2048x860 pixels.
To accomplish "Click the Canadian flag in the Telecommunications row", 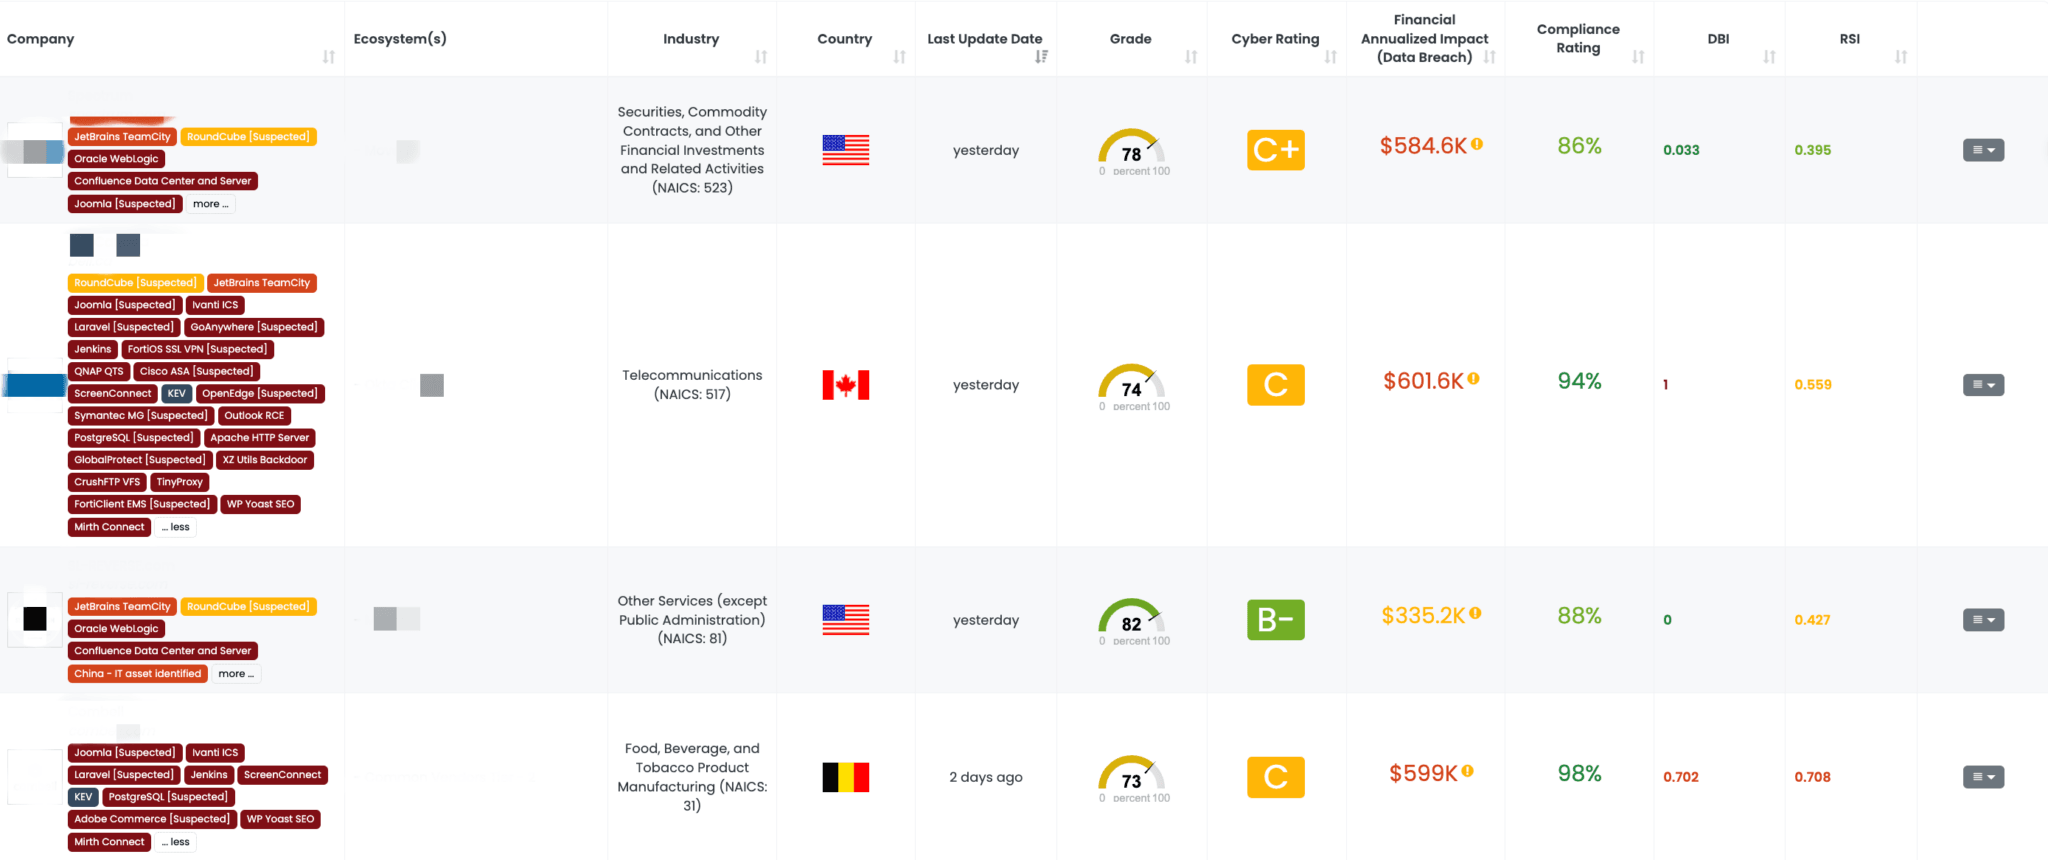I will [845, 384].
